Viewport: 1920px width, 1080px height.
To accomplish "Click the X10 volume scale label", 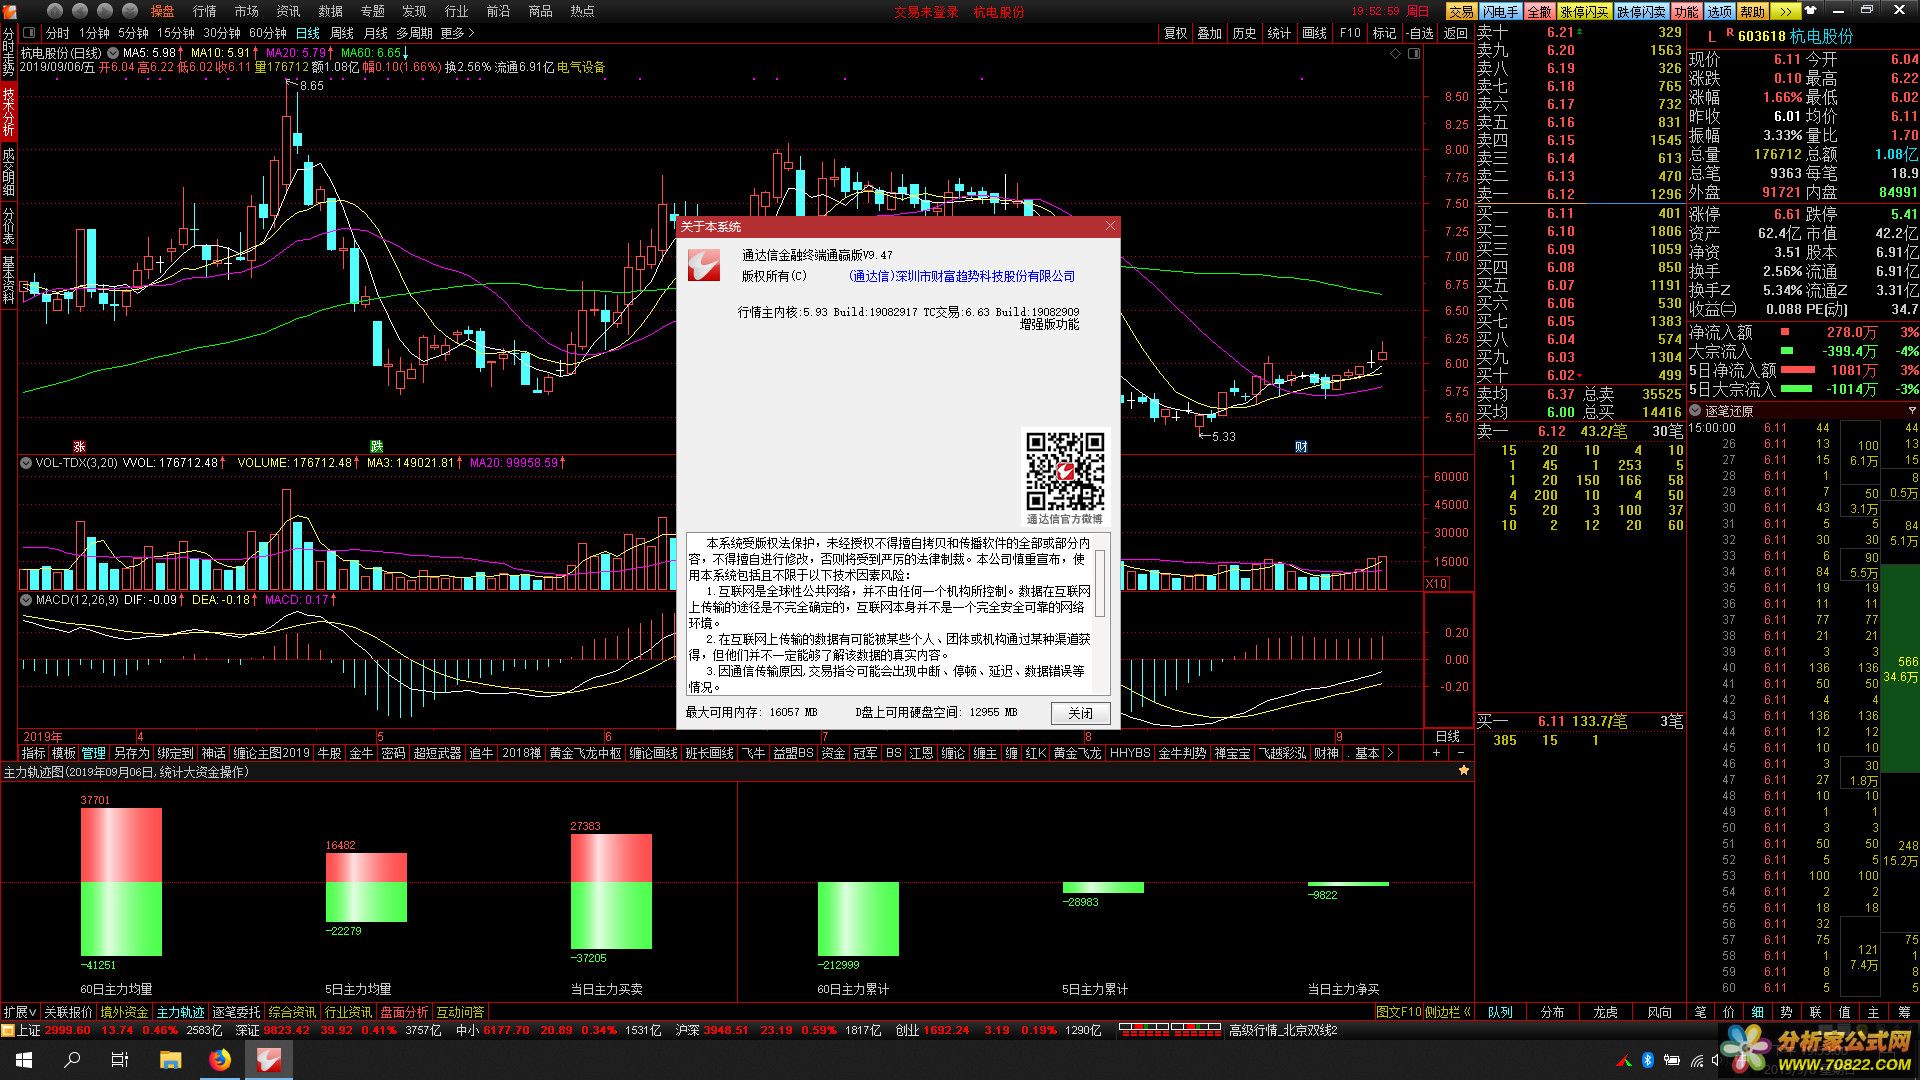I will click(x=1436, y=583).
